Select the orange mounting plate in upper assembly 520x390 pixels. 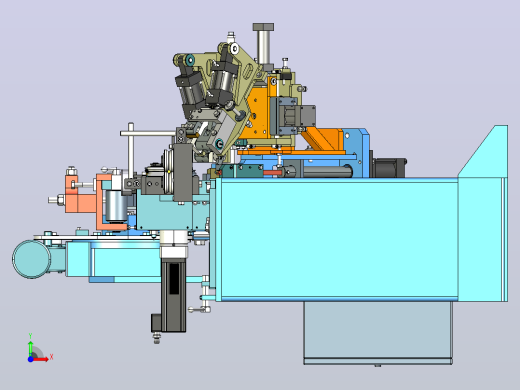click(x=257, y=113)
